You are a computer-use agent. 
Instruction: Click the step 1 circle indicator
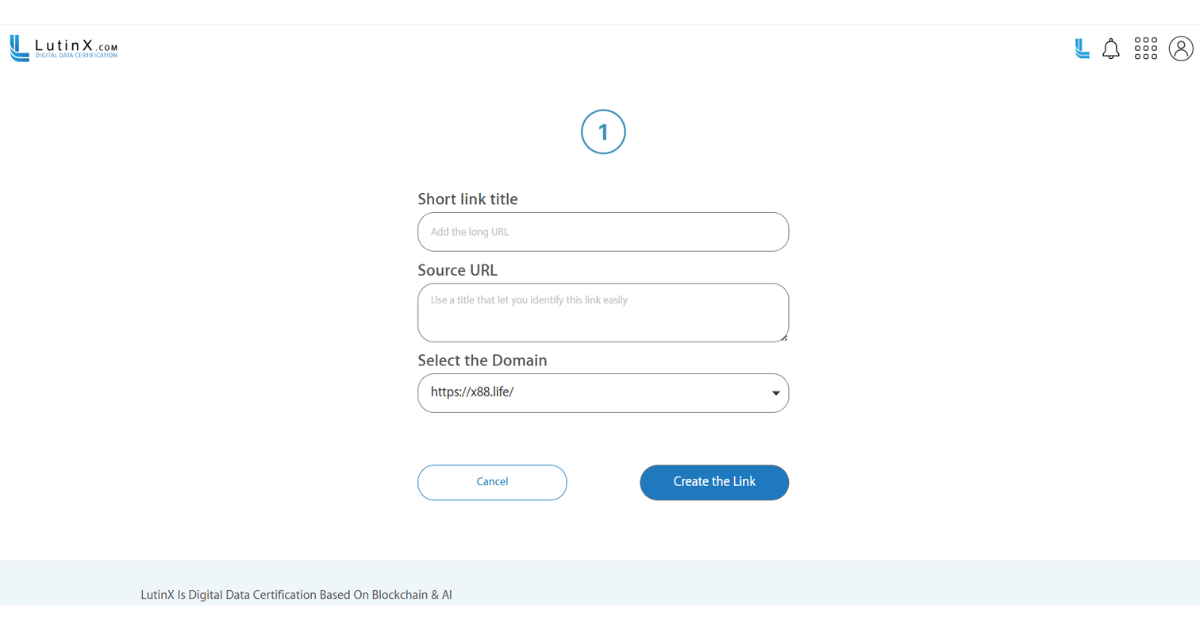(603, 132)
